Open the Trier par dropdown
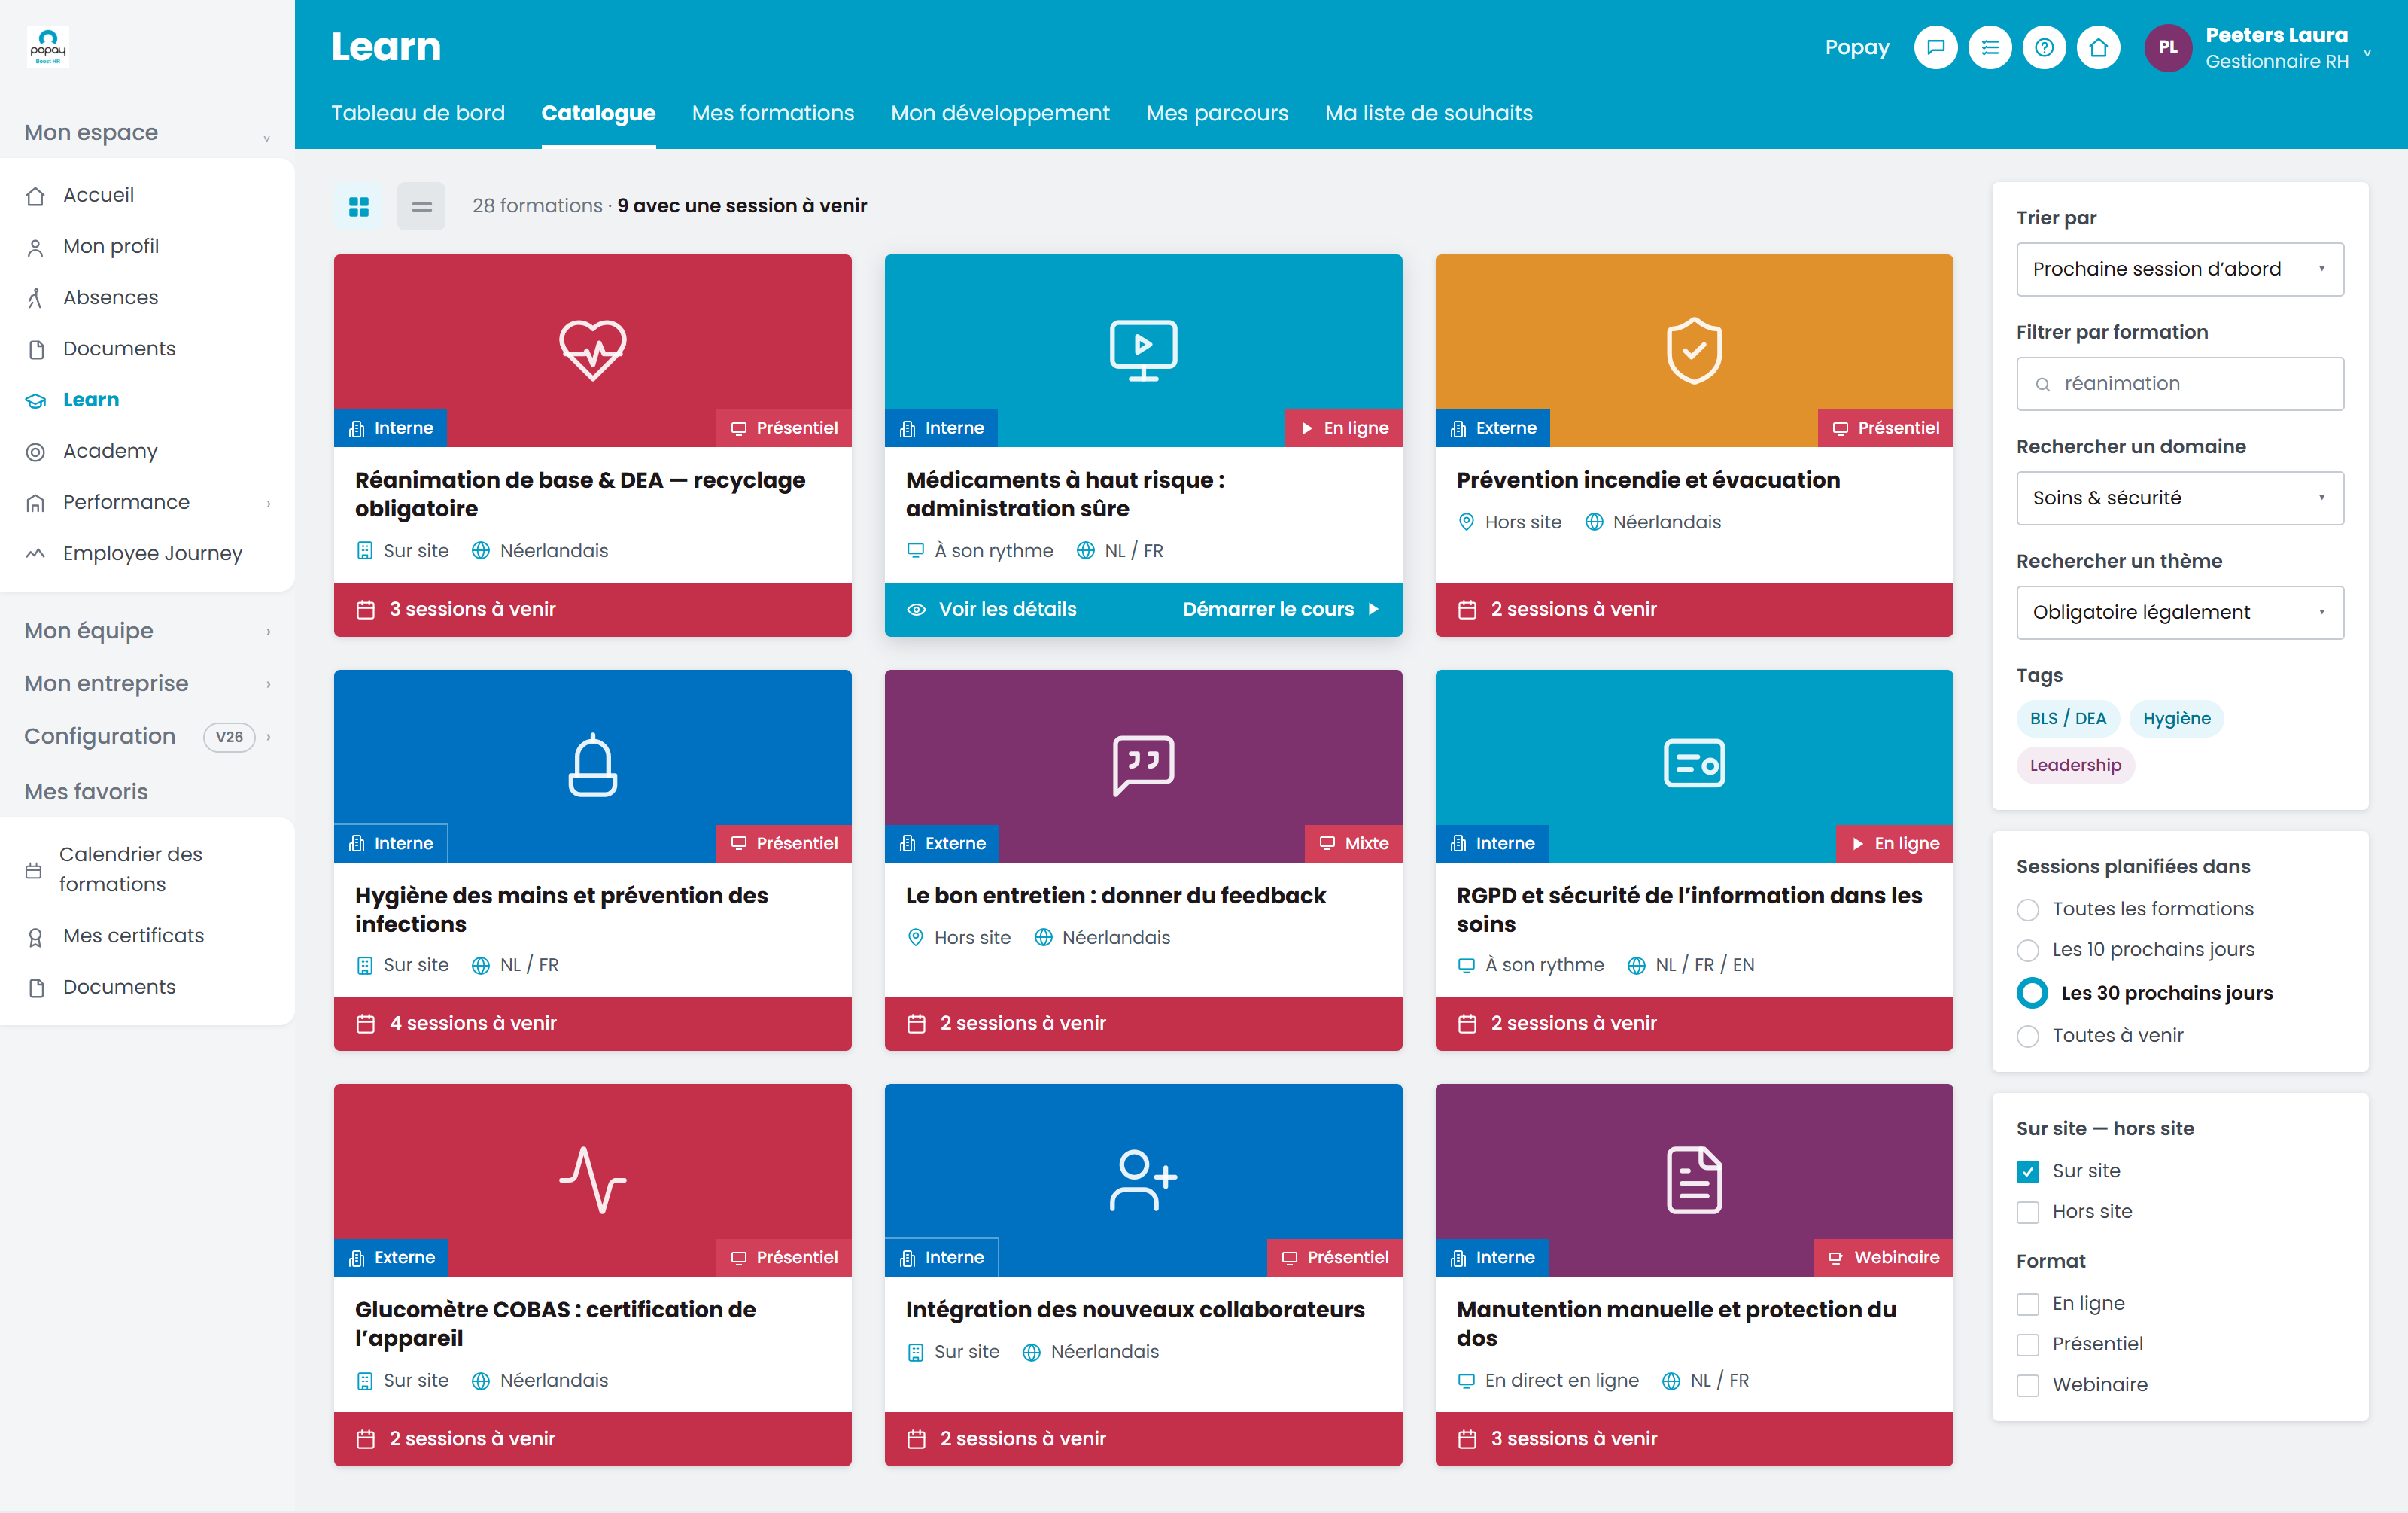2408x1513 pixels. 2179,269
